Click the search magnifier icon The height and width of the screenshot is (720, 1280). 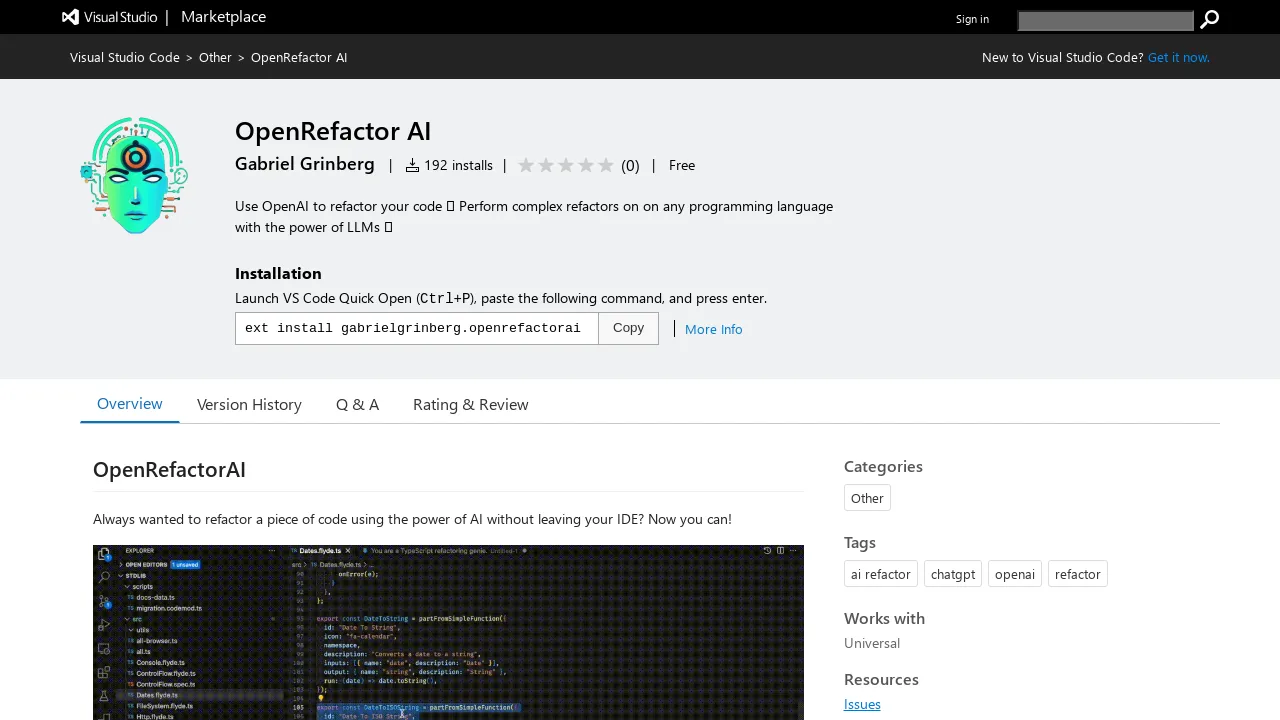click(x=1209, y=20)
